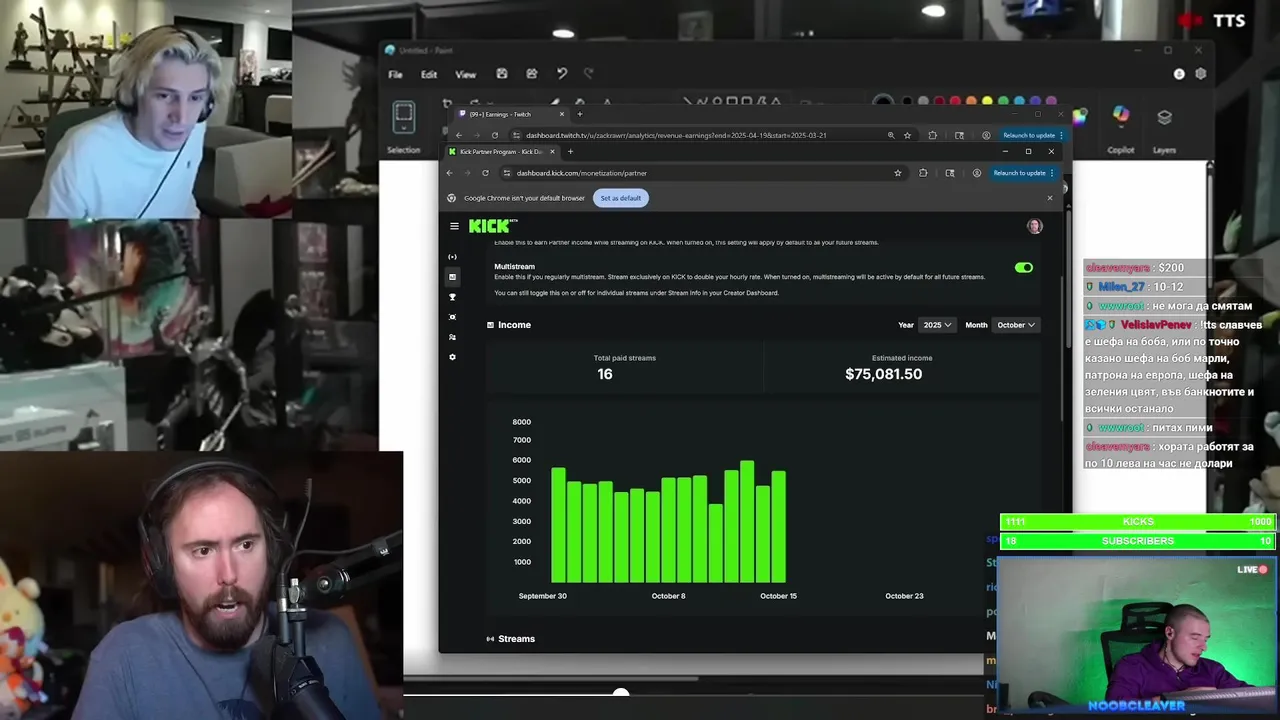
Task: Close the Kick Partner Program tab
Action: pos(552,152)
